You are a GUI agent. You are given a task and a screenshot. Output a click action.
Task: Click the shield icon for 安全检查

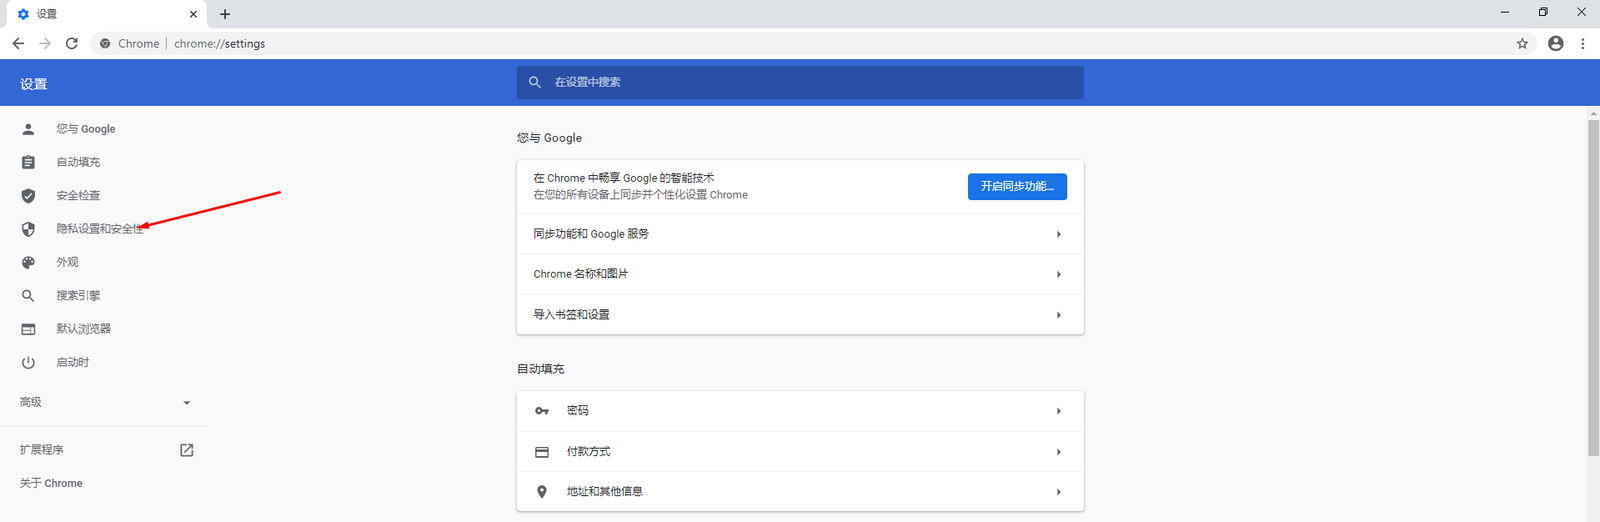28,196
